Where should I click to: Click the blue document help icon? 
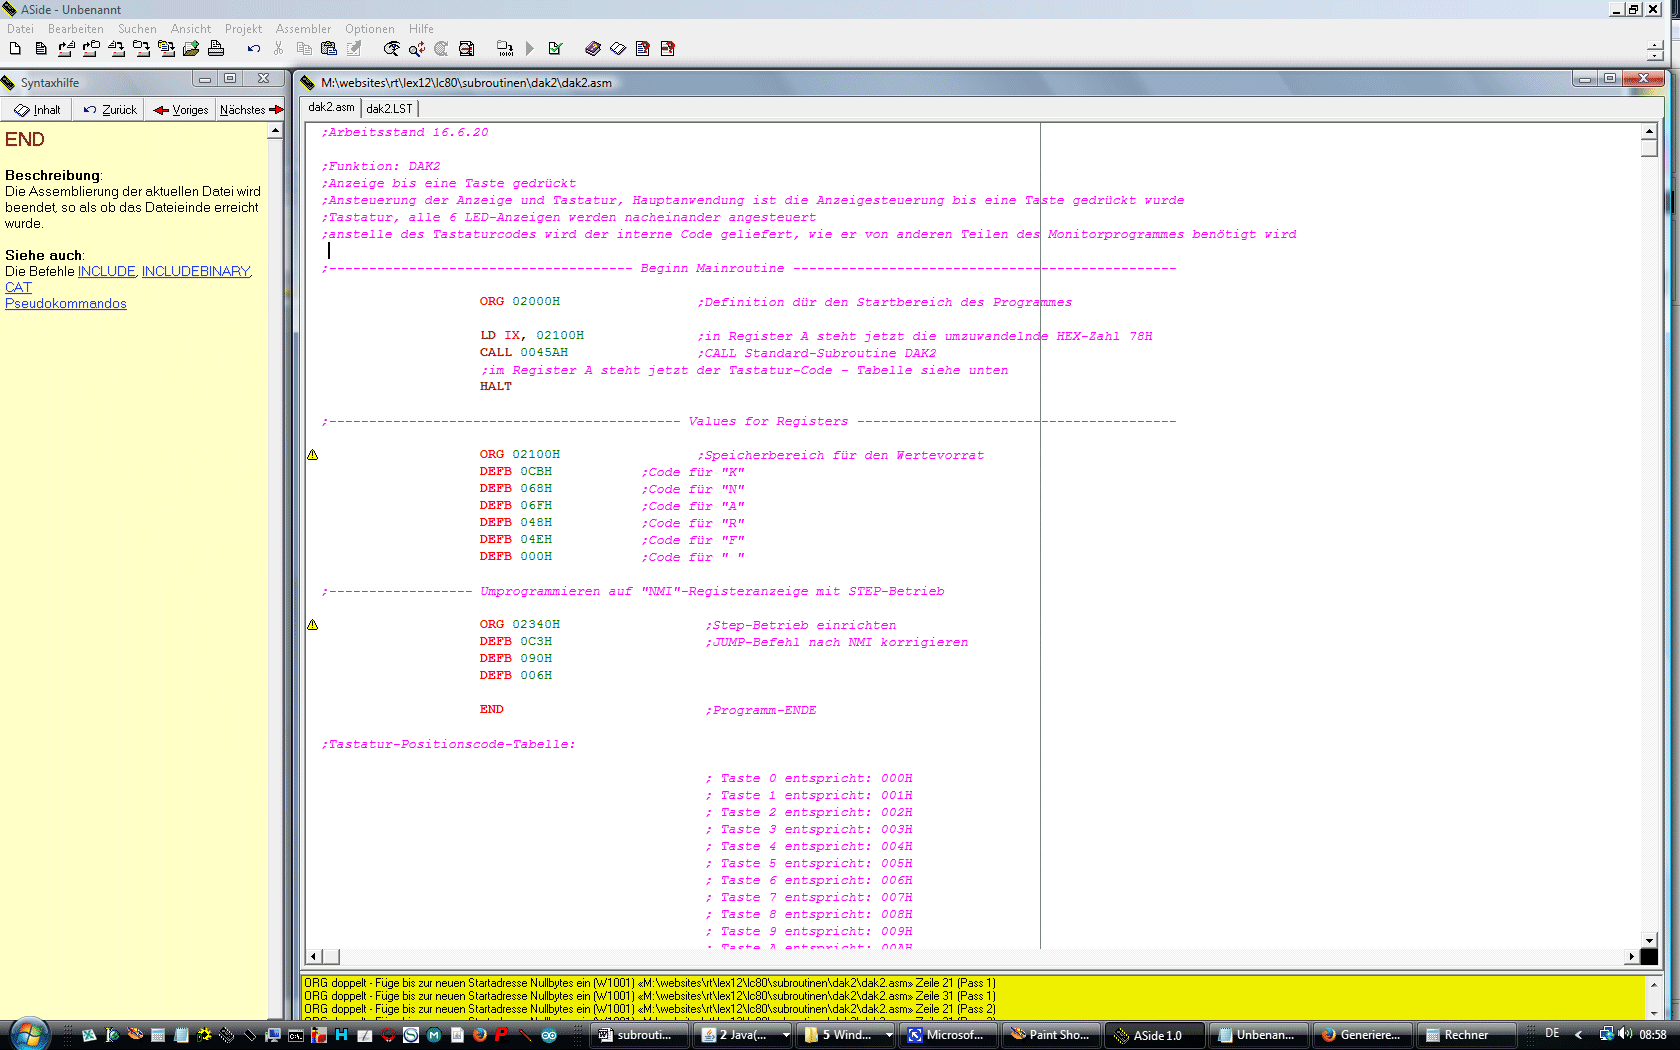643,48
